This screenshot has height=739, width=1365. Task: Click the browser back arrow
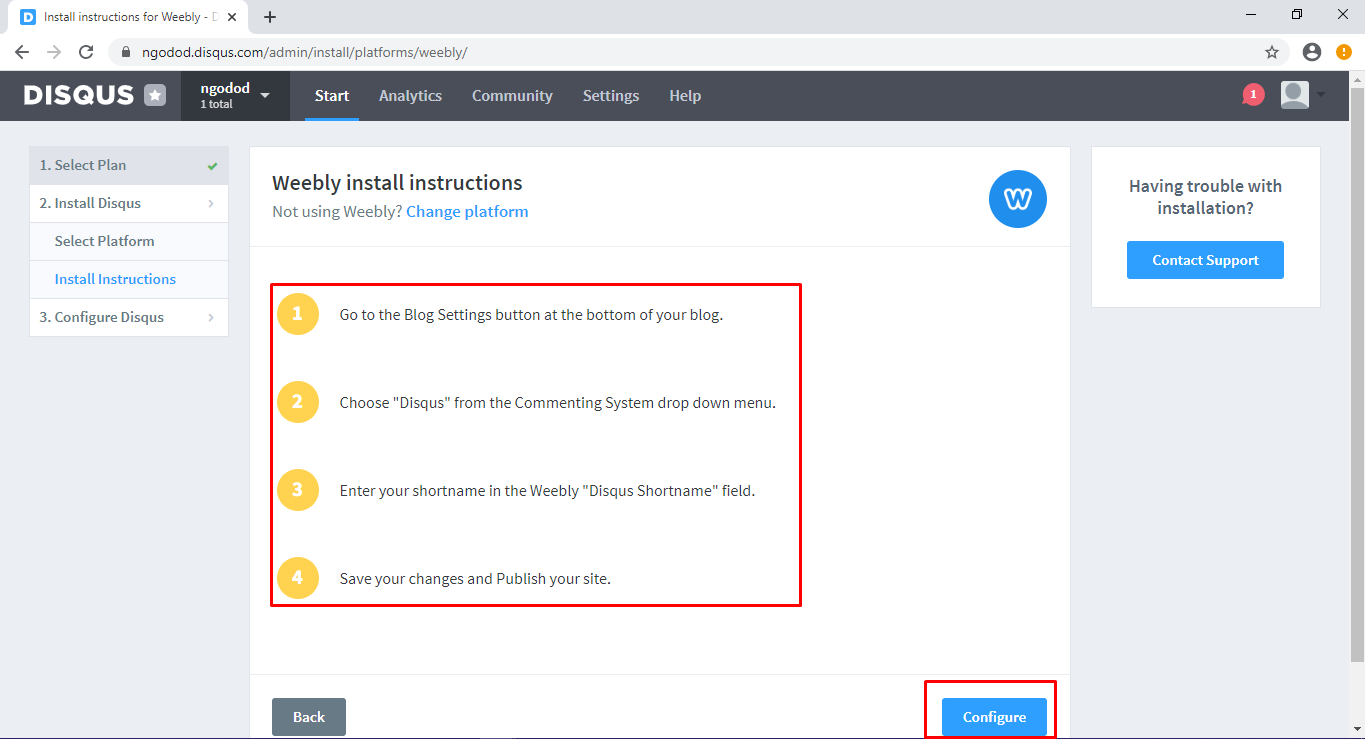tap(22, 52)
